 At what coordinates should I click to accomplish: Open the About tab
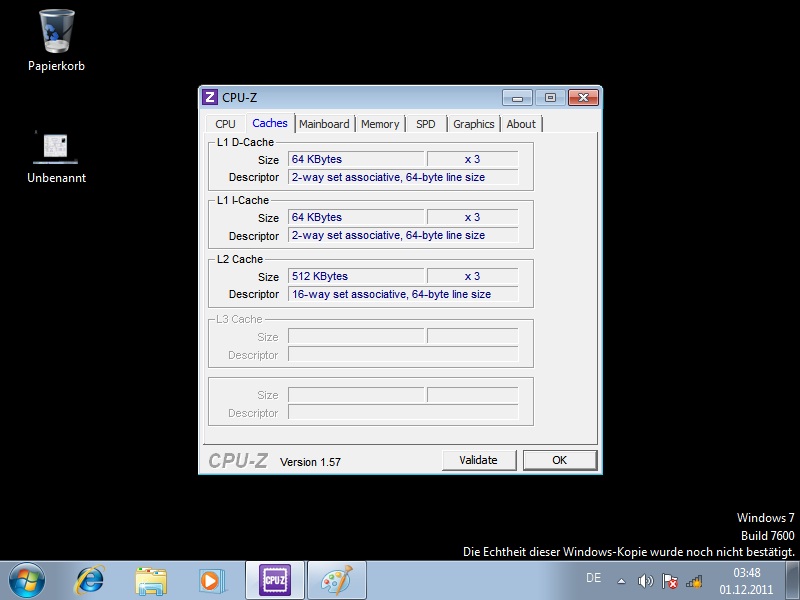click(521, 124)
